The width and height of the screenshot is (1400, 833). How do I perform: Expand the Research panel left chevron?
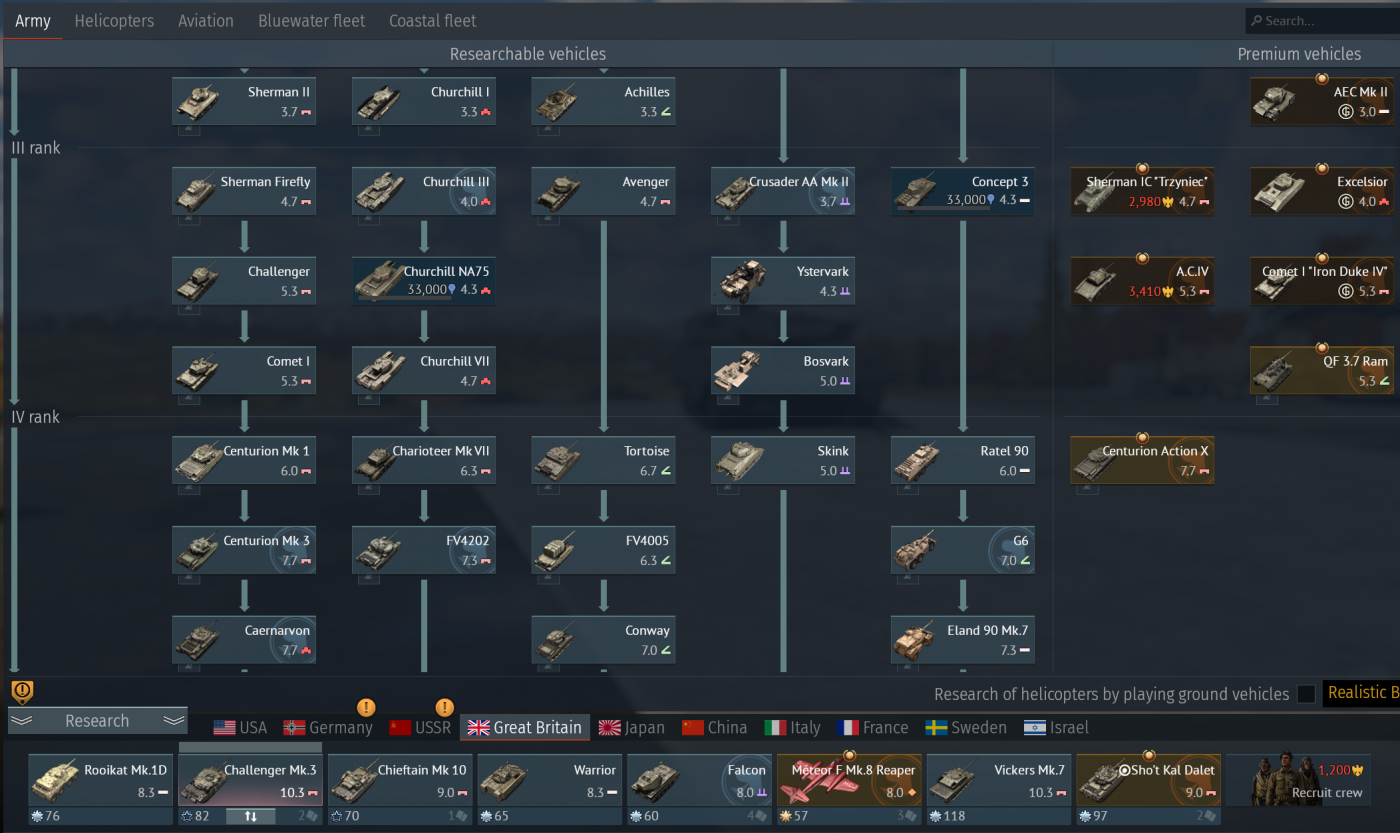pyautogui.click(x=22, y=721)
